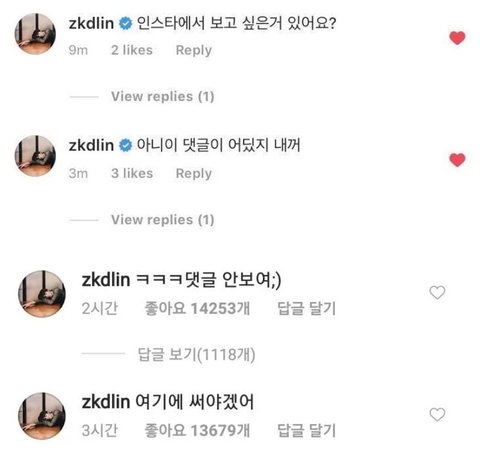Unlike the 아니이 댓글이 어딨지 내꺼 comment
This screenshot has width=480, height=456.
(457, 160)
